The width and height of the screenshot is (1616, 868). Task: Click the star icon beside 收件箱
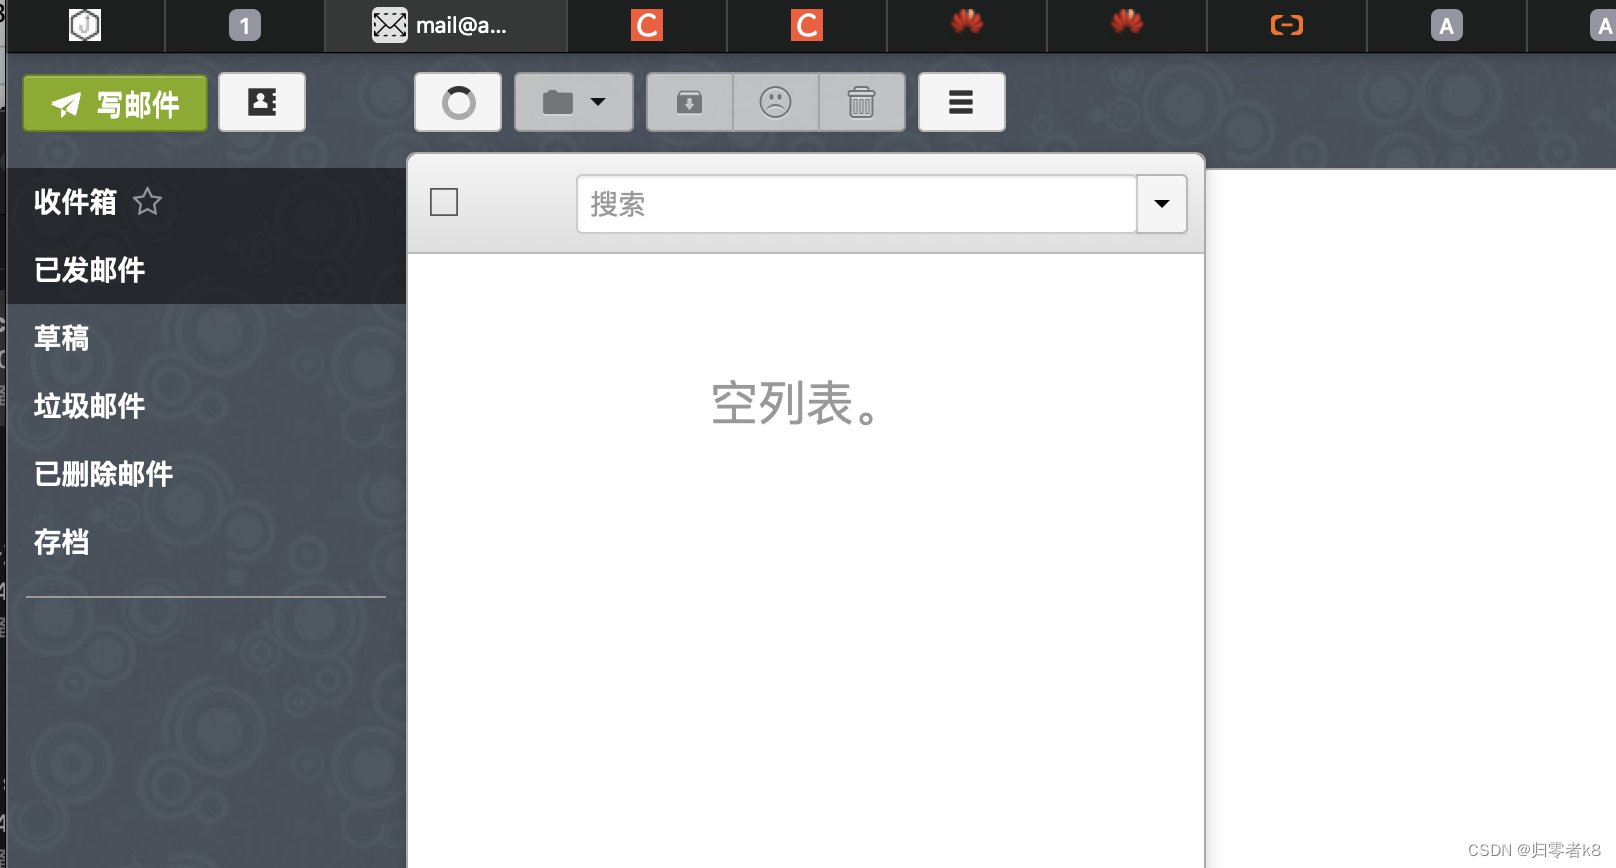click(147, 202)
